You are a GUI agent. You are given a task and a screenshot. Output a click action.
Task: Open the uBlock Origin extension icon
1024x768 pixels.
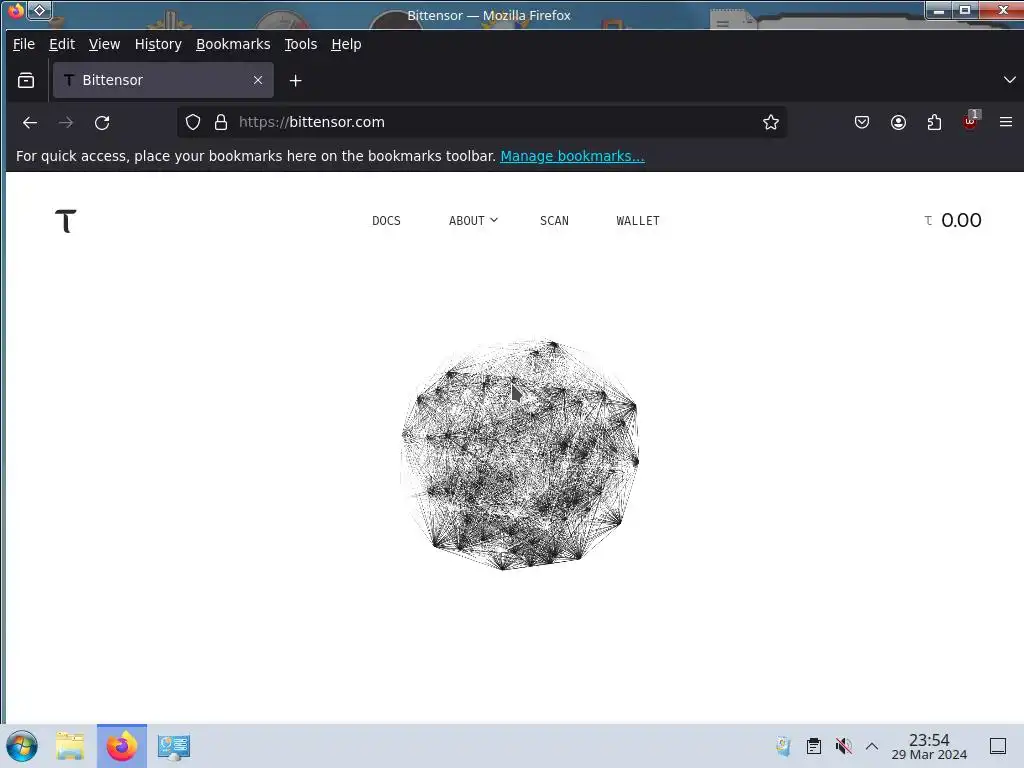point(970,121)
